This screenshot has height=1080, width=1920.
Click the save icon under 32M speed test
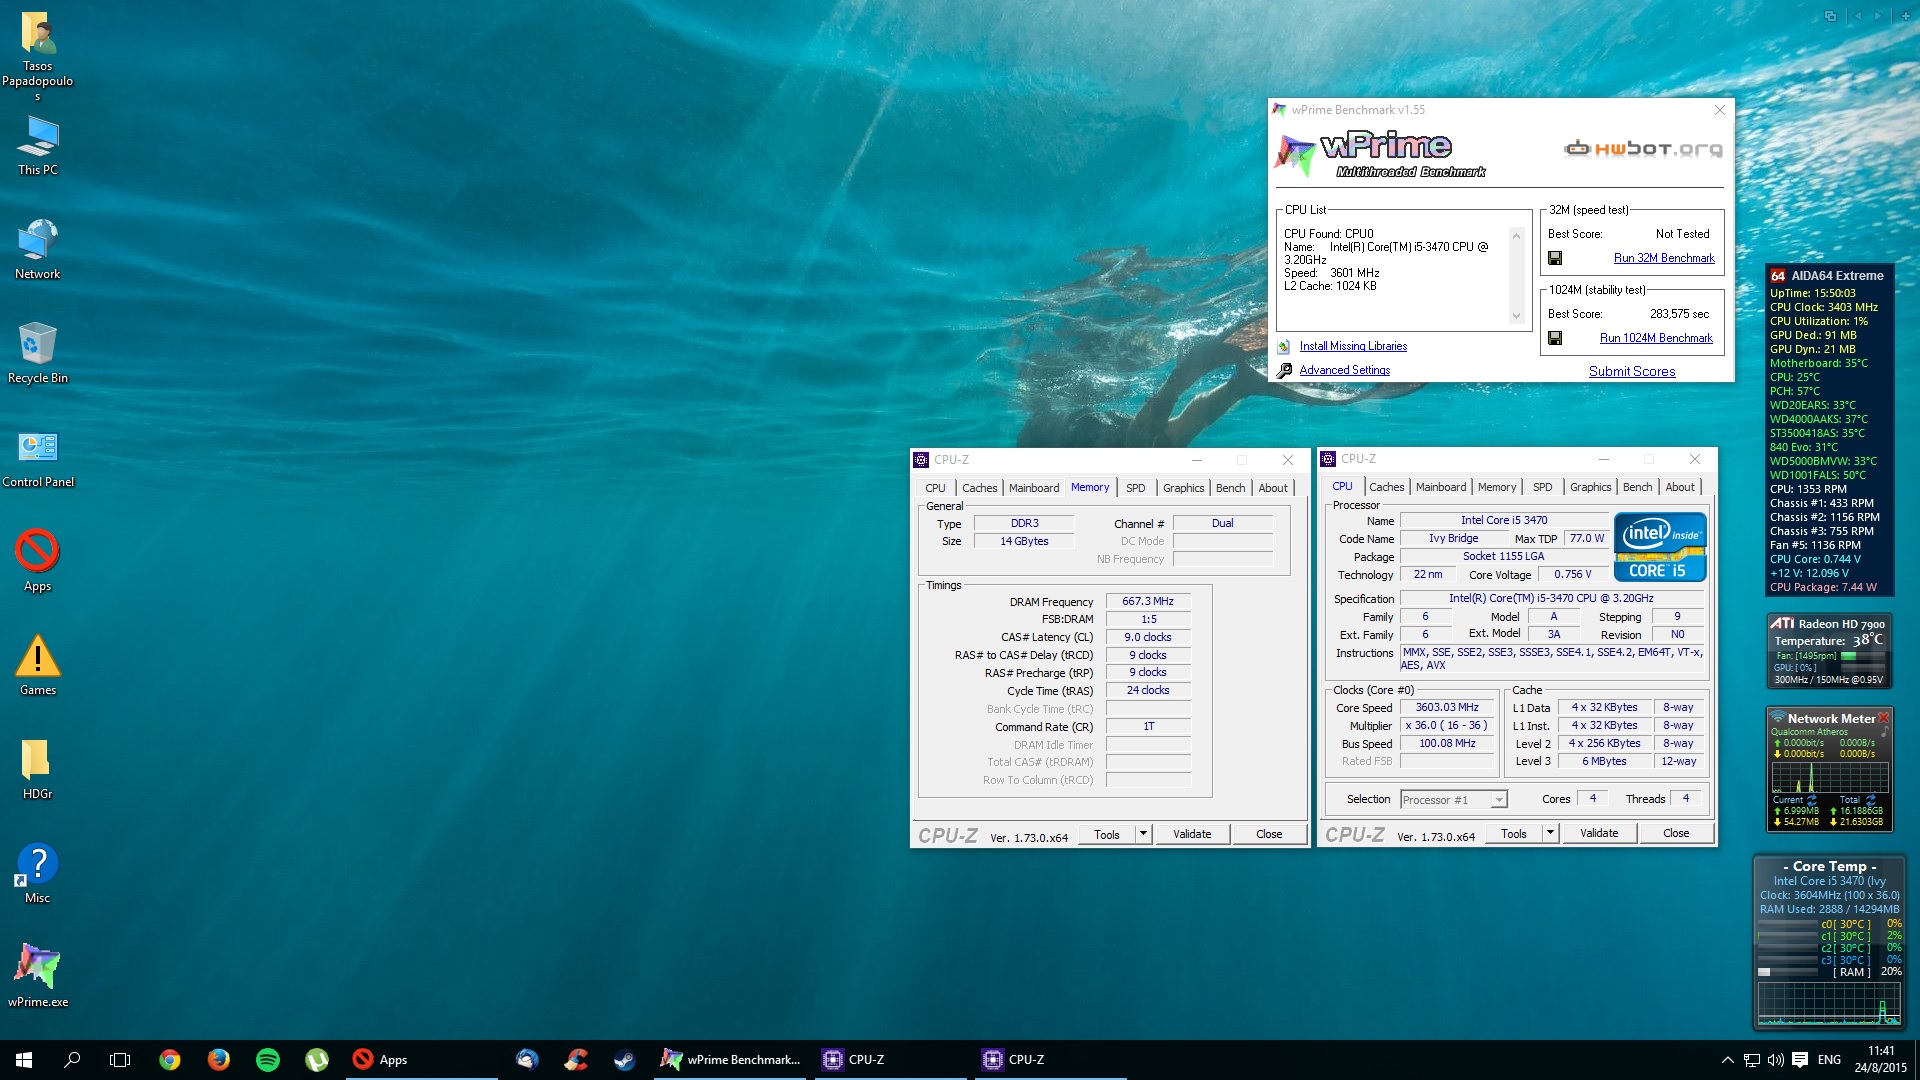1555,258
